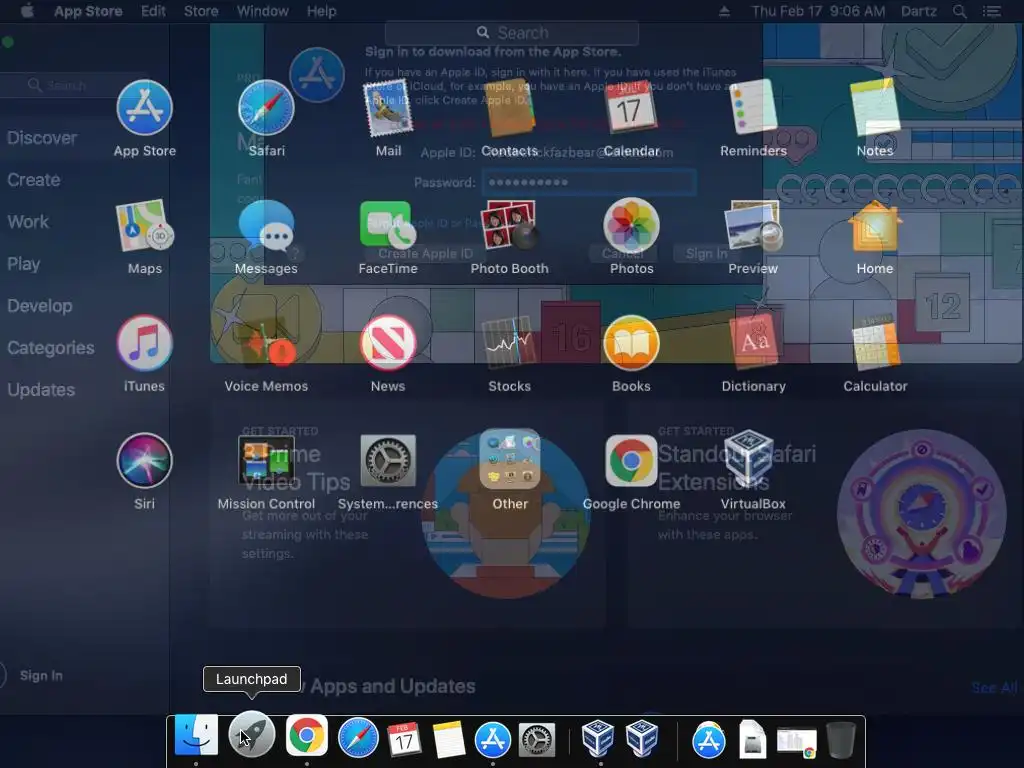Open the Dictionary app

tap(753, 343)
